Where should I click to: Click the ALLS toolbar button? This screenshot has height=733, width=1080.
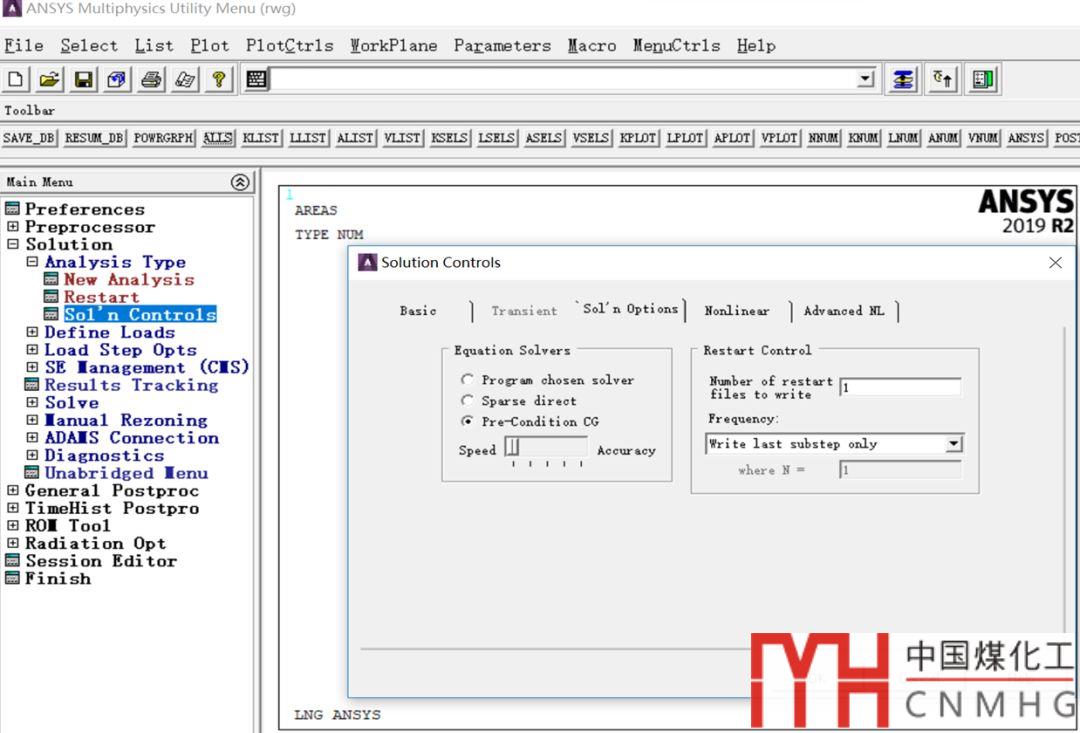coord(218,138)
